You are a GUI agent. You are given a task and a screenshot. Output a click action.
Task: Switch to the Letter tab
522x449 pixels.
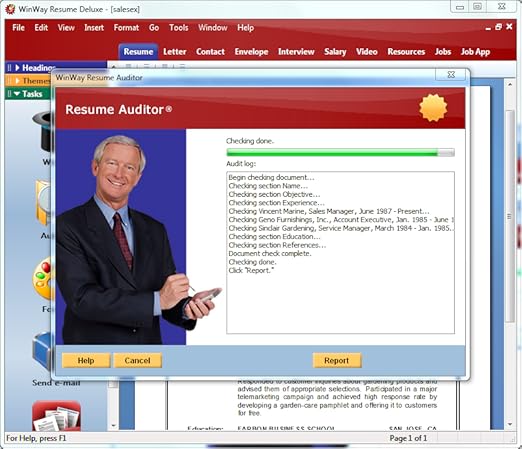point(175,52)
